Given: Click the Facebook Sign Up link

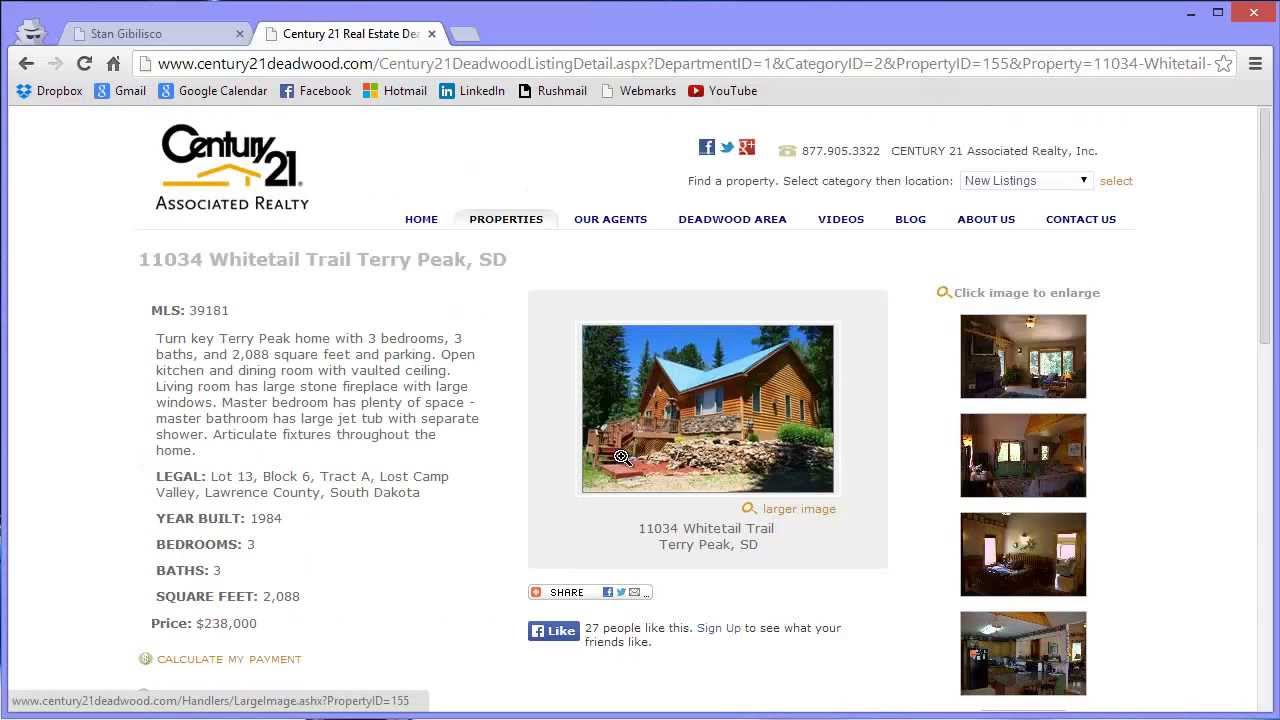Looking at the screenshot, I should [719, 628].
